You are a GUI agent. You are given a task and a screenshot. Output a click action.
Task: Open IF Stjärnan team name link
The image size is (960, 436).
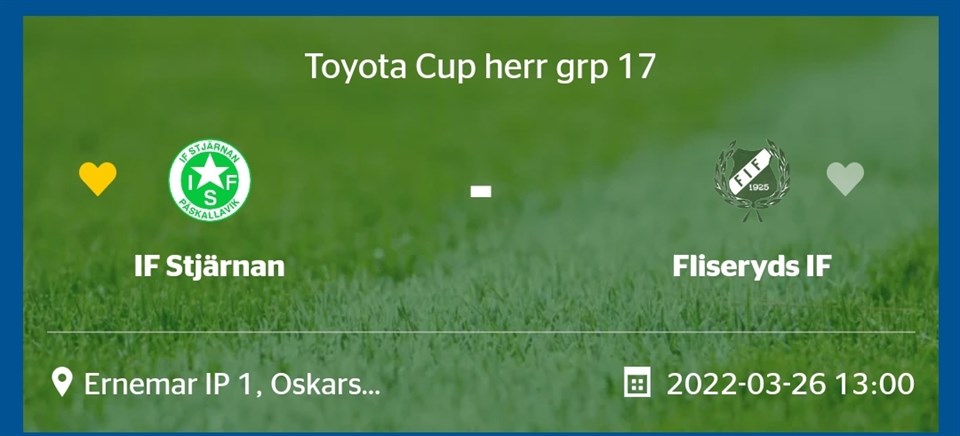click(210, 266)
